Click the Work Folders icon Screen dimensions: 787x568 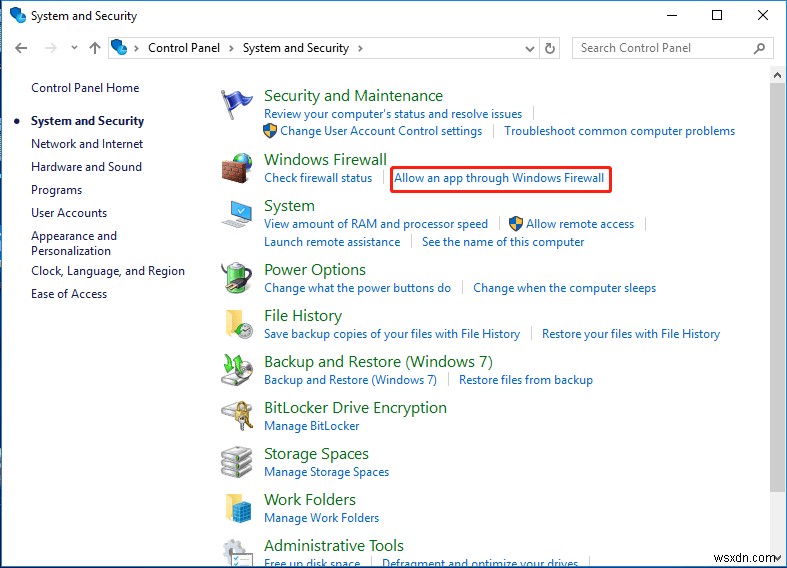(x=237, y=509)
